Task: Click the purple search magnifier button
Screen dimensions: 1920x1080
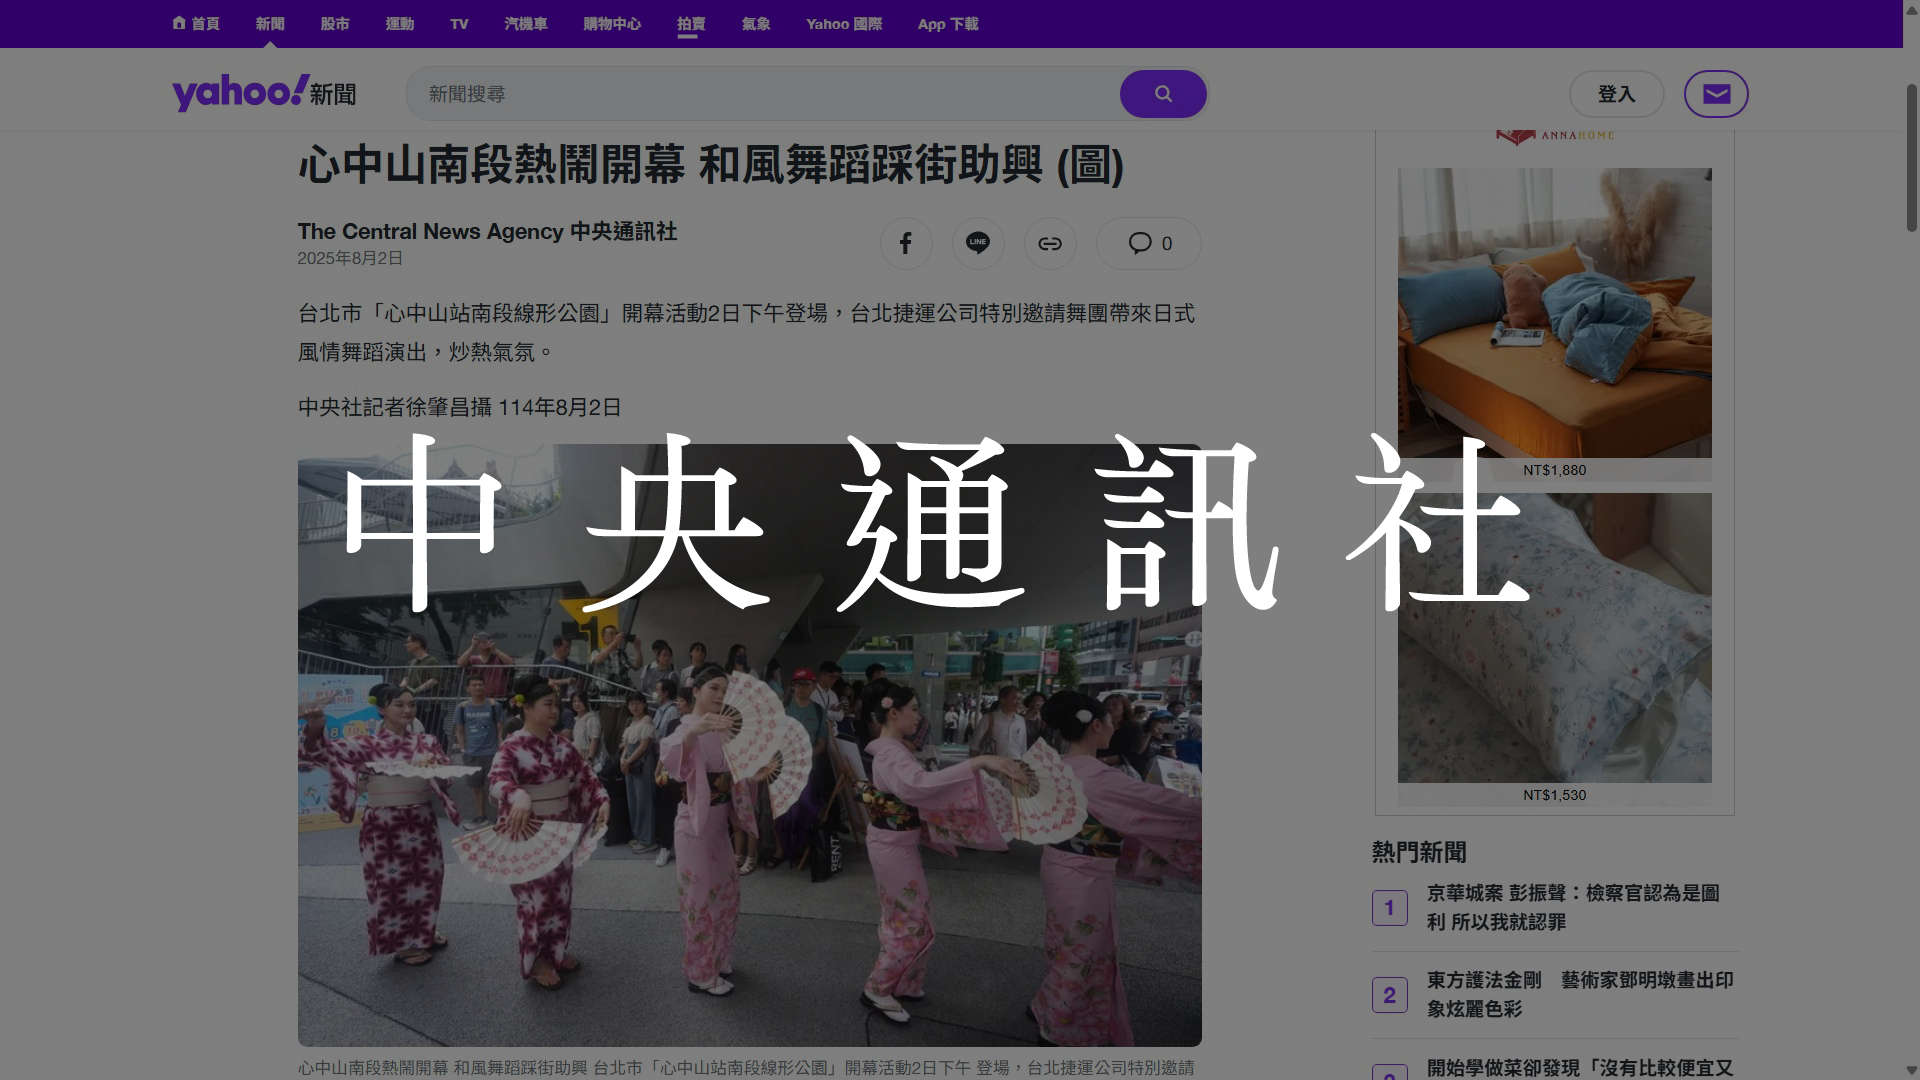Action: coord(1162,94)
